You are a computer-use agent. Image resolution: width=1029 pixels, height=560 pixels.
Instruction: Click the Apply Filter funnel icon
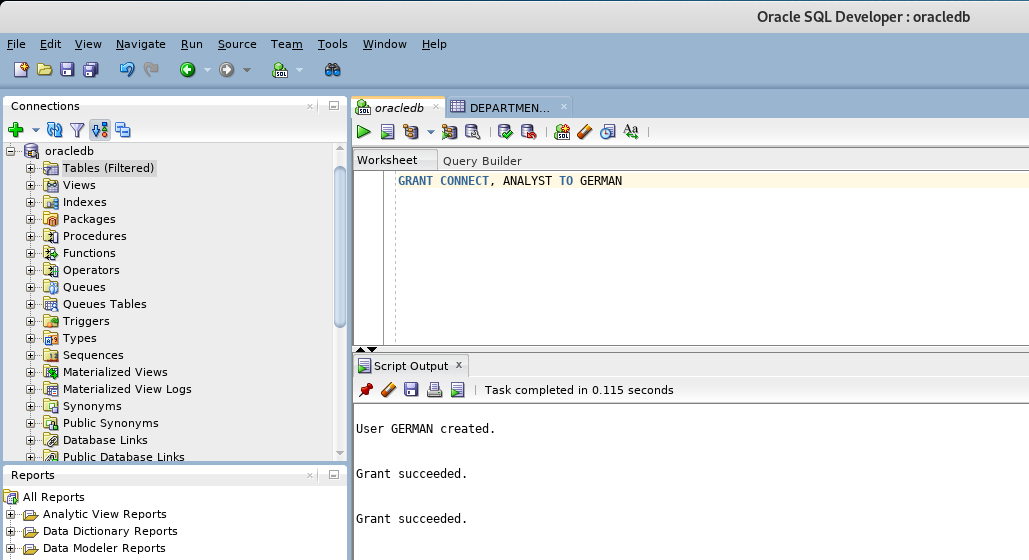click(x=77, y=130)
